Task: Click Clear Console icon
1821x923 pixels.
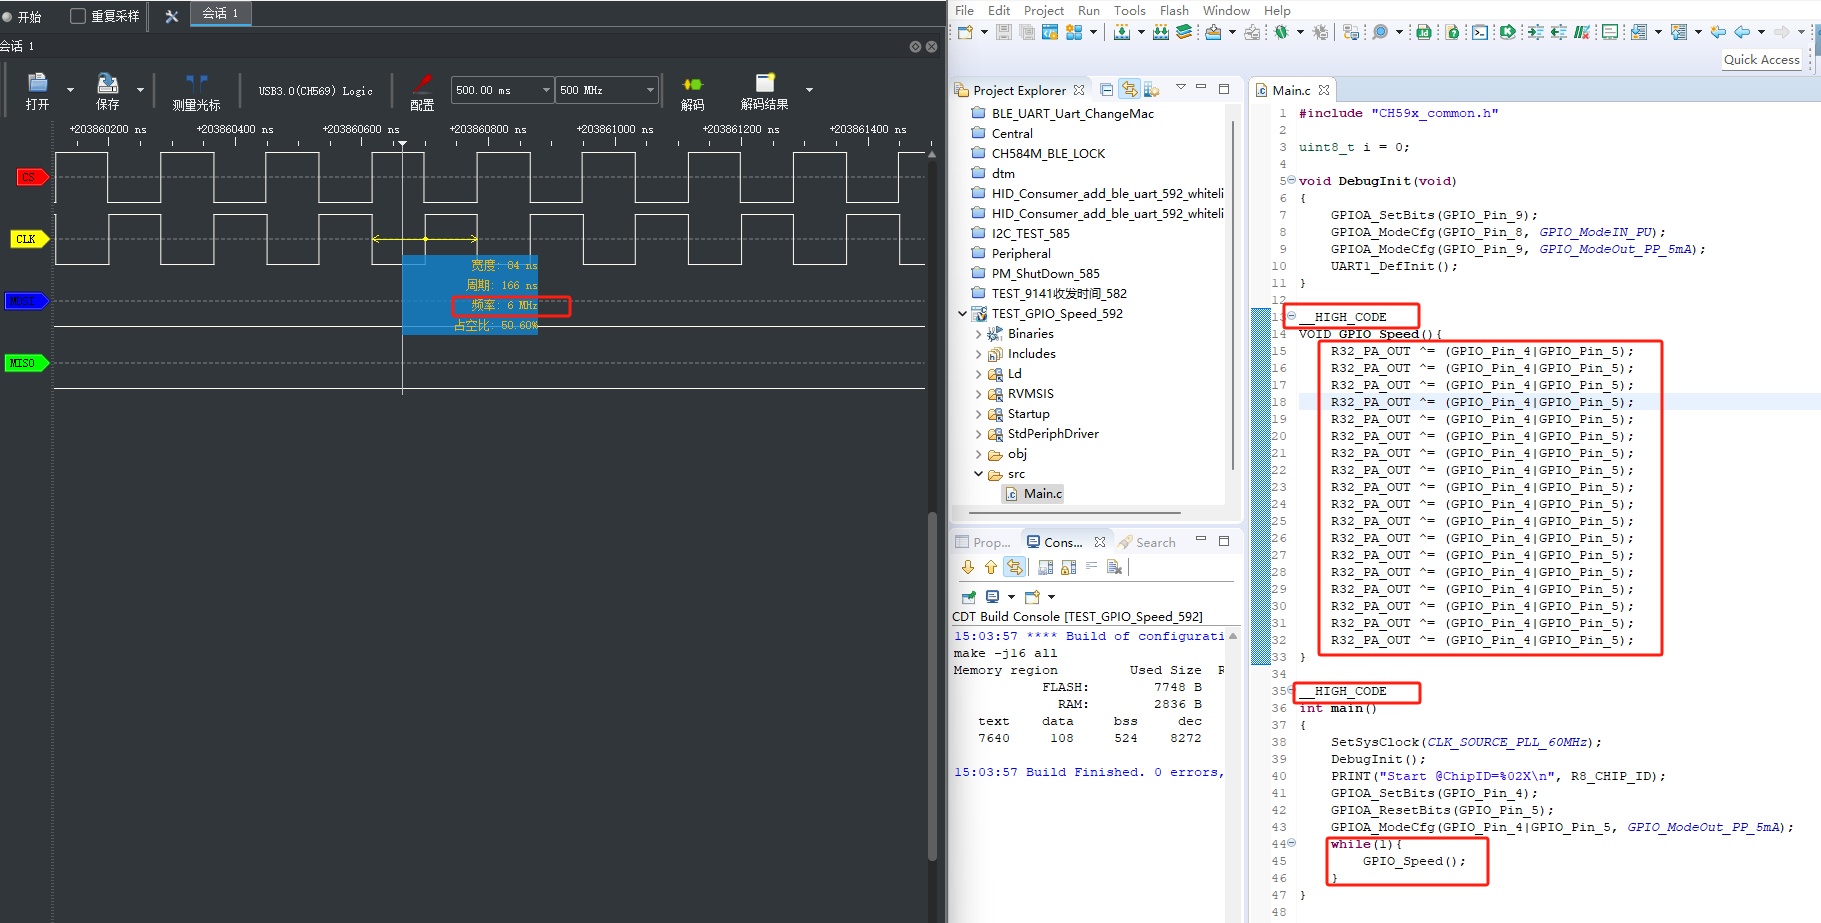Action: pyautogui.click(x=1114, y=567)
